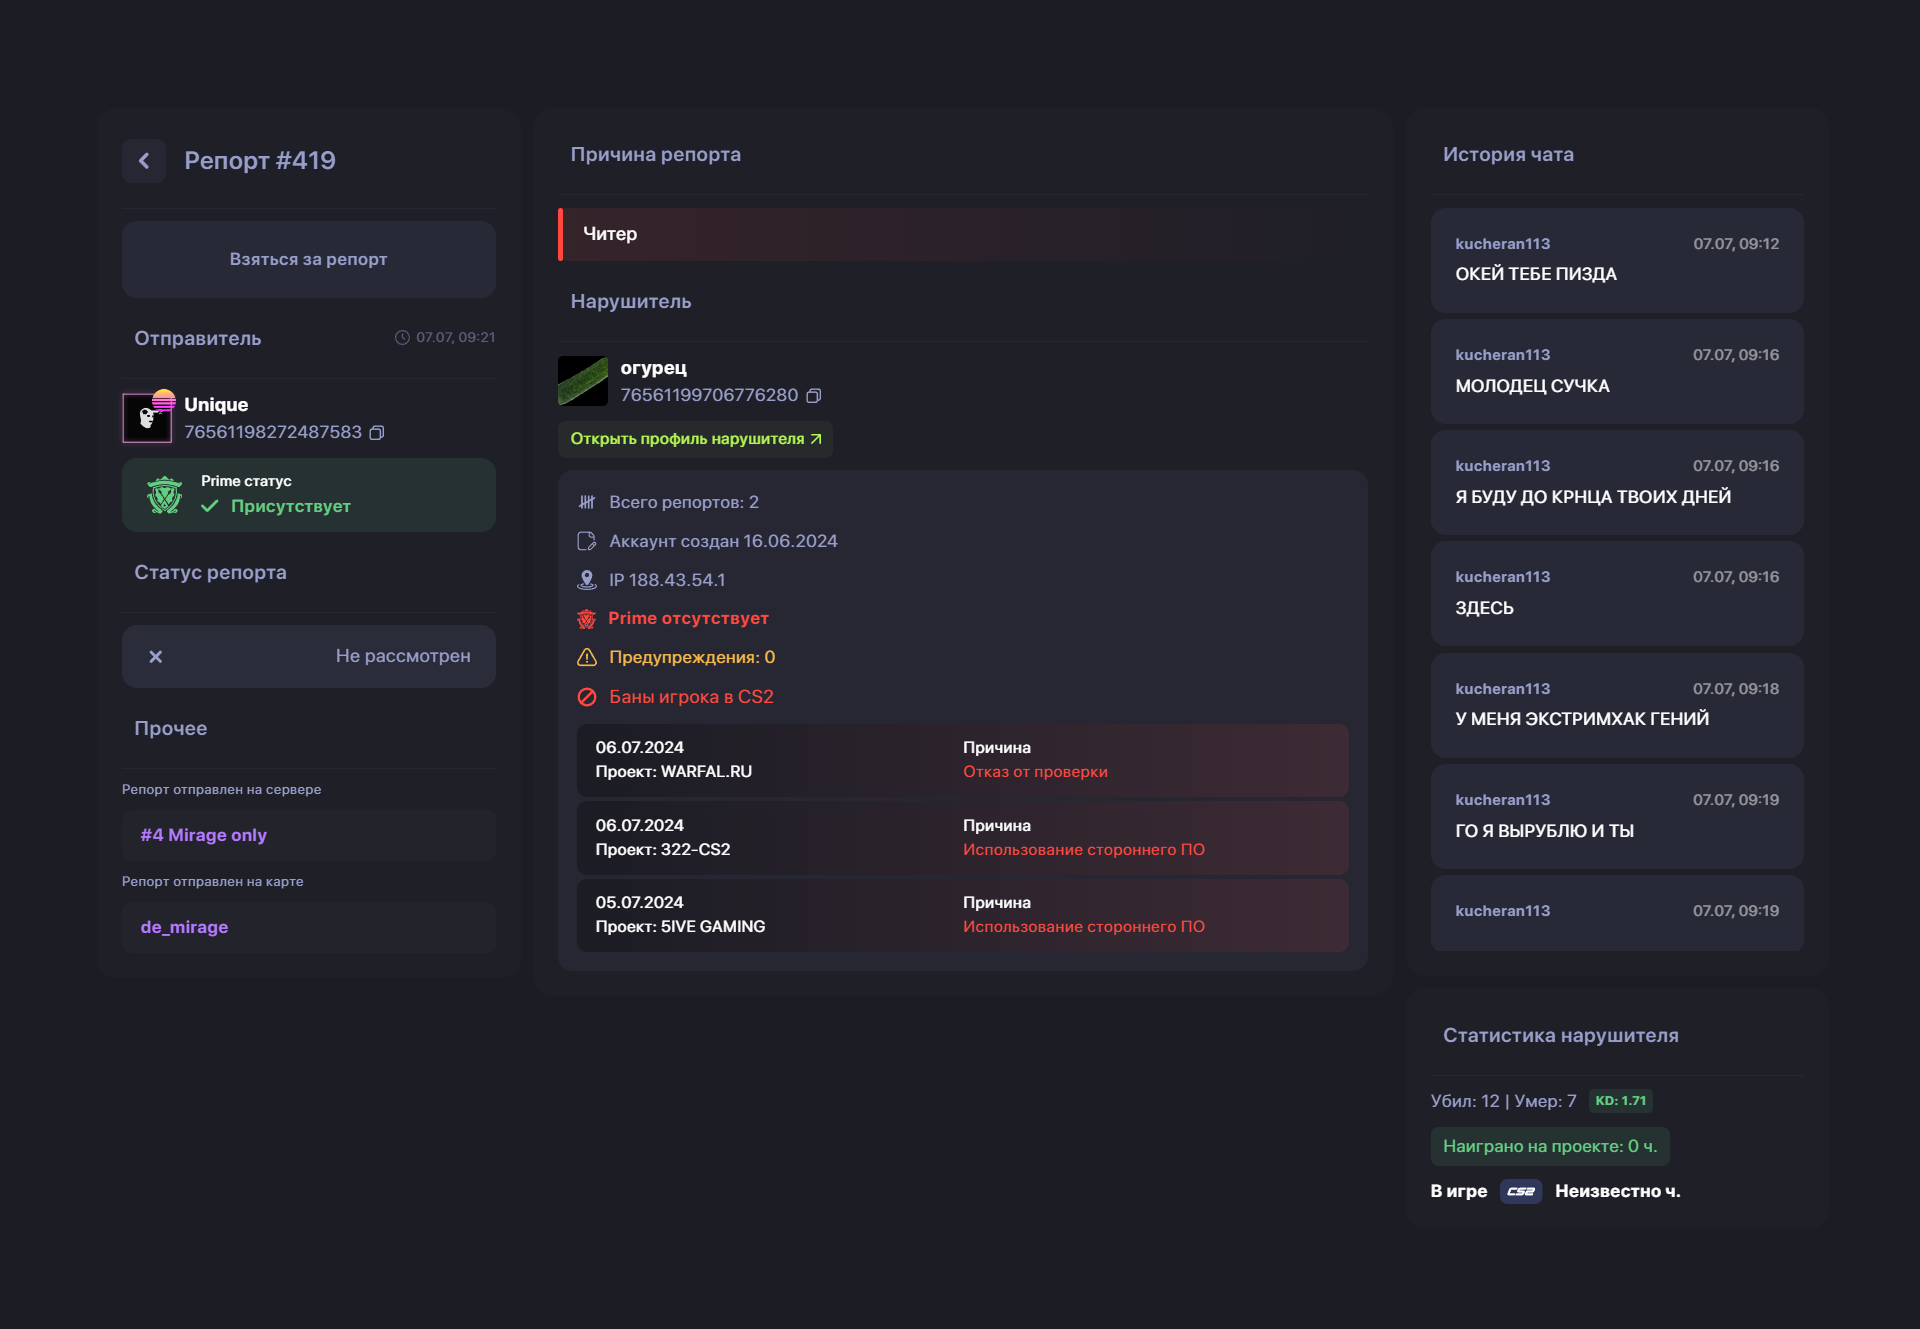The width and height of the screenshot is (1920, 1329).
Task: Copy the Unique sender Steam ID
Action: click(x=377, y=433)
